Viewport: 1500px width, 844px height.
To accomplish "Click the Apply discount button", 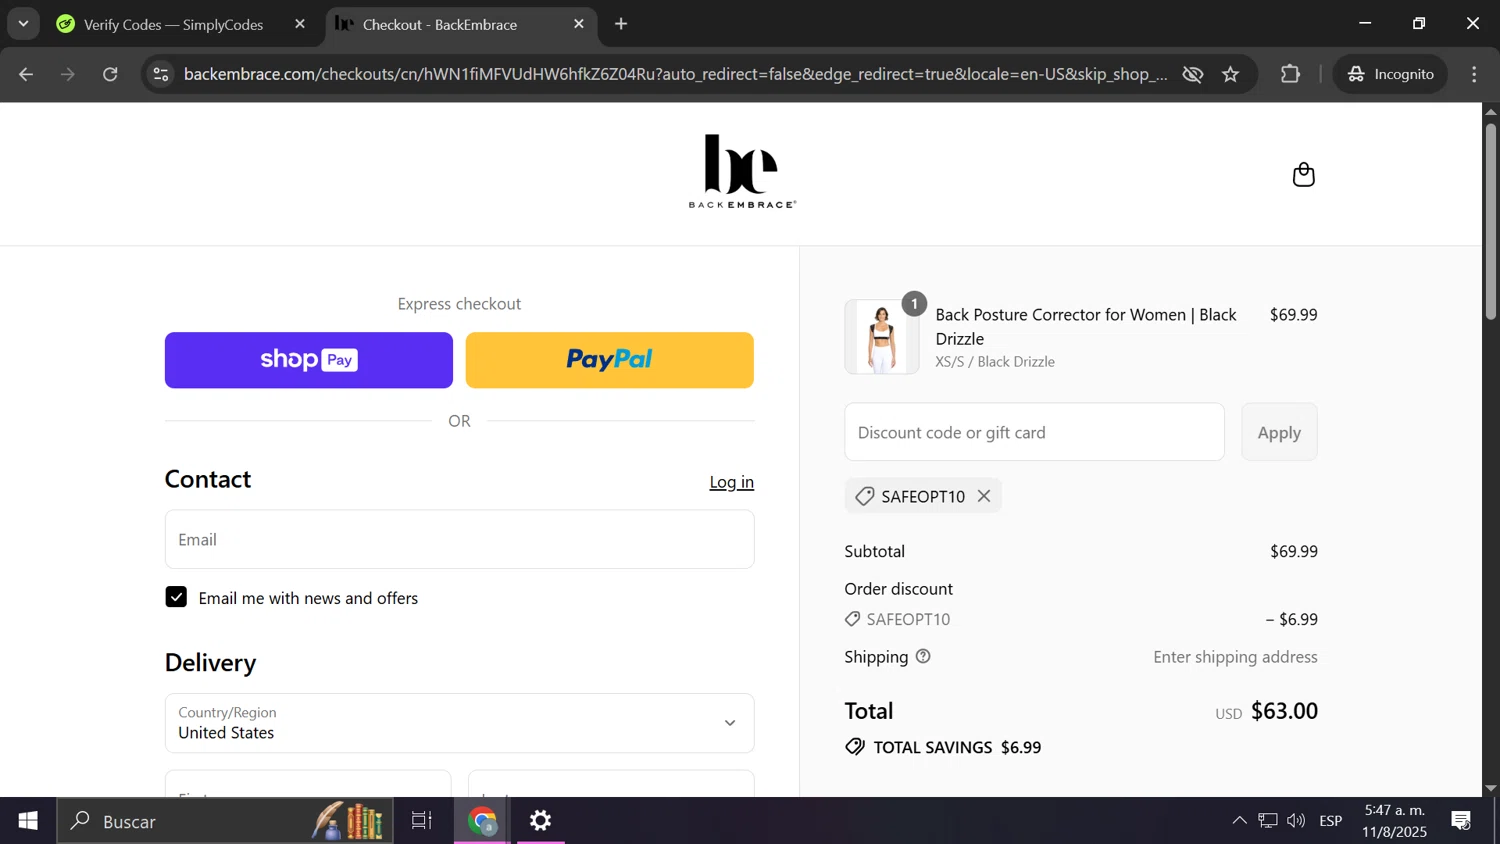I will [1279, 432].
